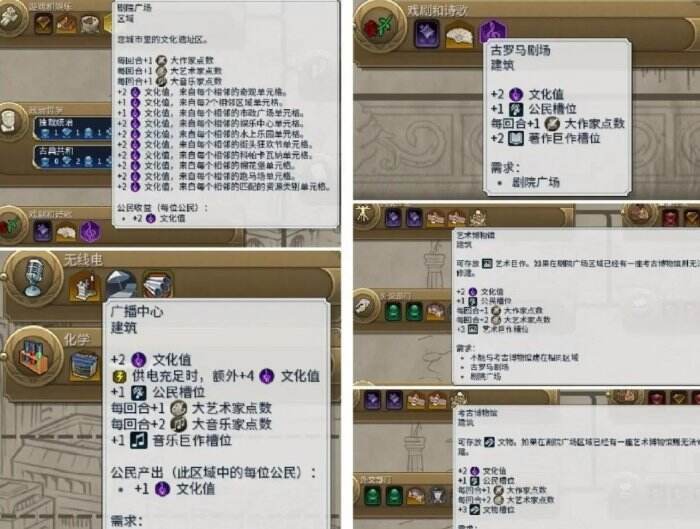
Task: Select the purple Theater Square district icon
Action: [x=91, y=231]
